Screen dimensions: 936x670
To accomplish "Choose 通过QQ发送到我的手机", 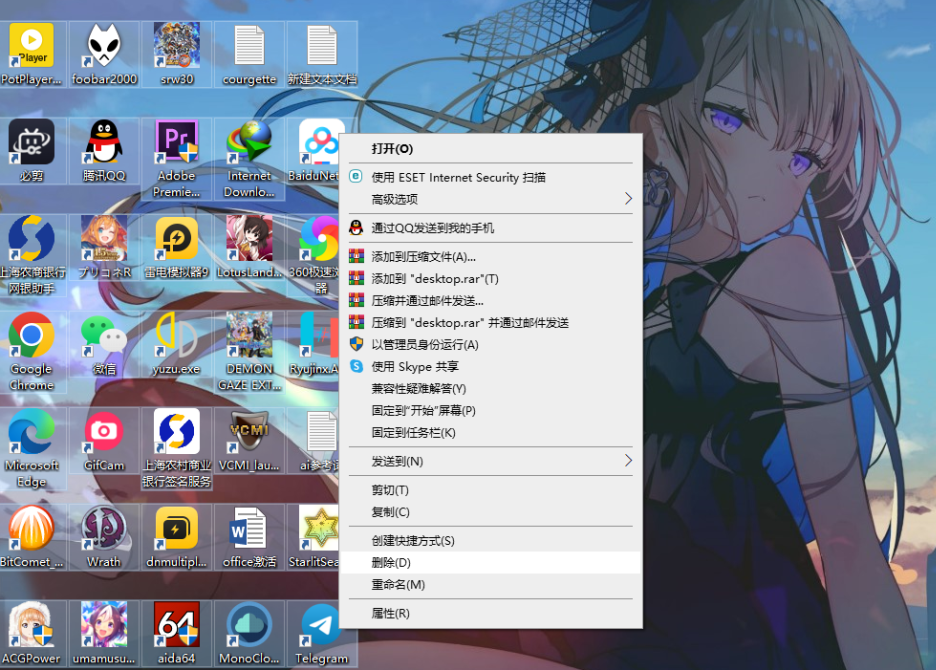I will [491, 228].
